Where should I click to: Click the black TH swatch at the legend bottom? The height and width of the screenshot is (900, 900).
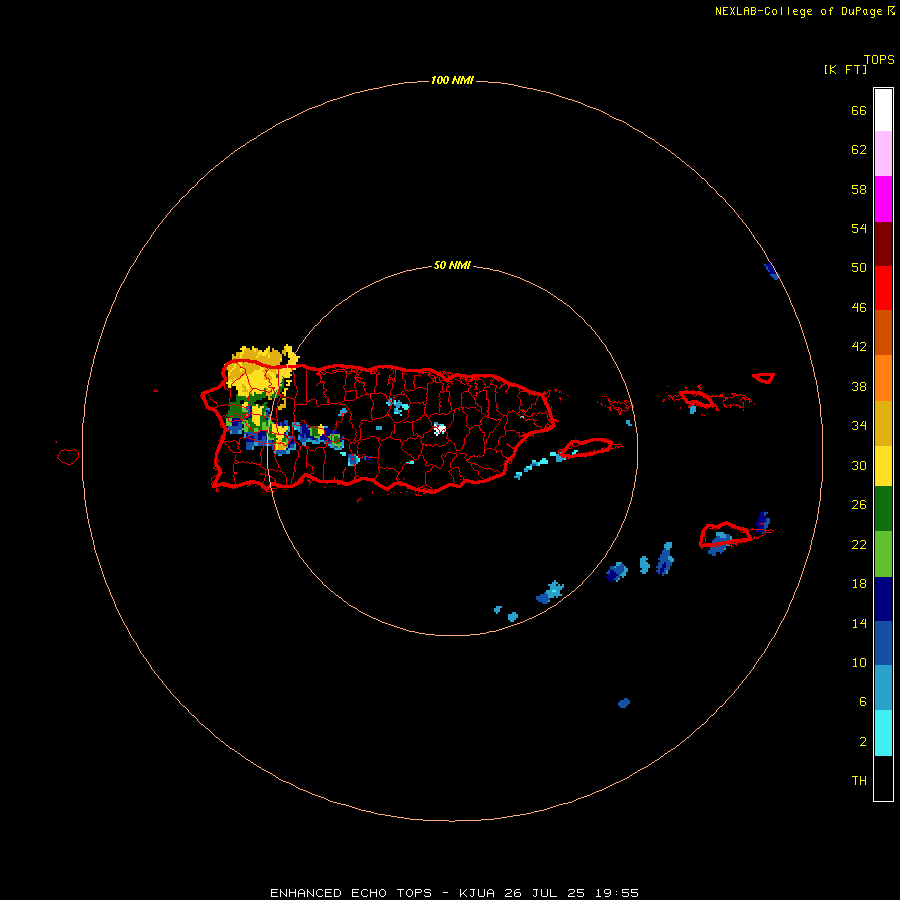[883, 778]
